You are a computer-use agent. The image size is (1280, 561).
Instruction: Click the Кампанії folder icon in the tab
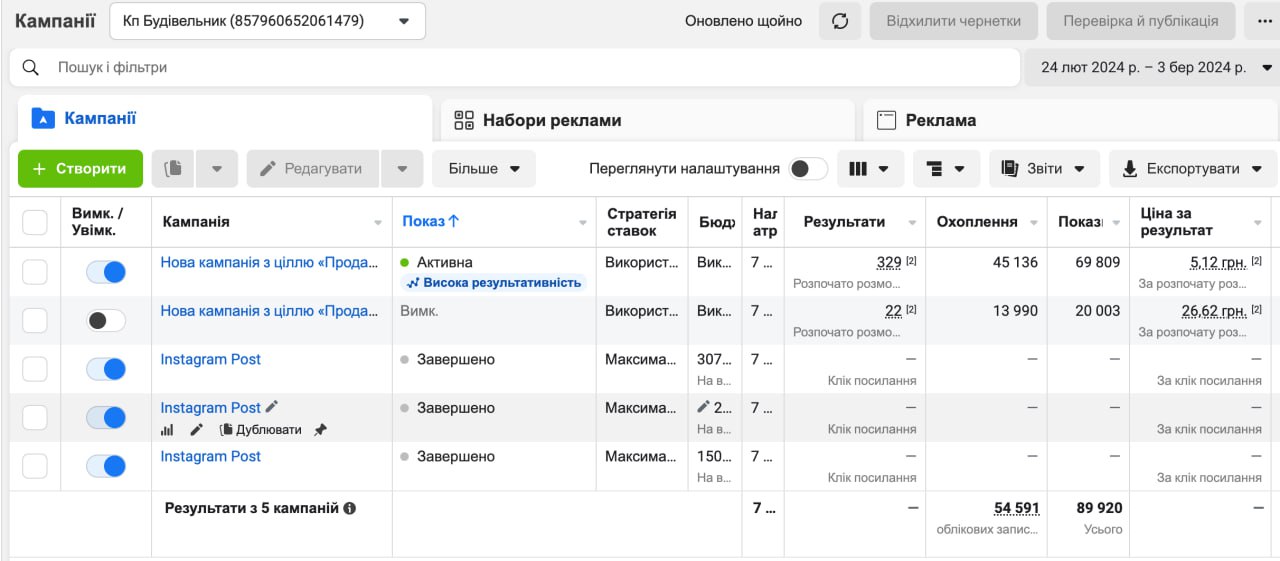tap(42, 118)
